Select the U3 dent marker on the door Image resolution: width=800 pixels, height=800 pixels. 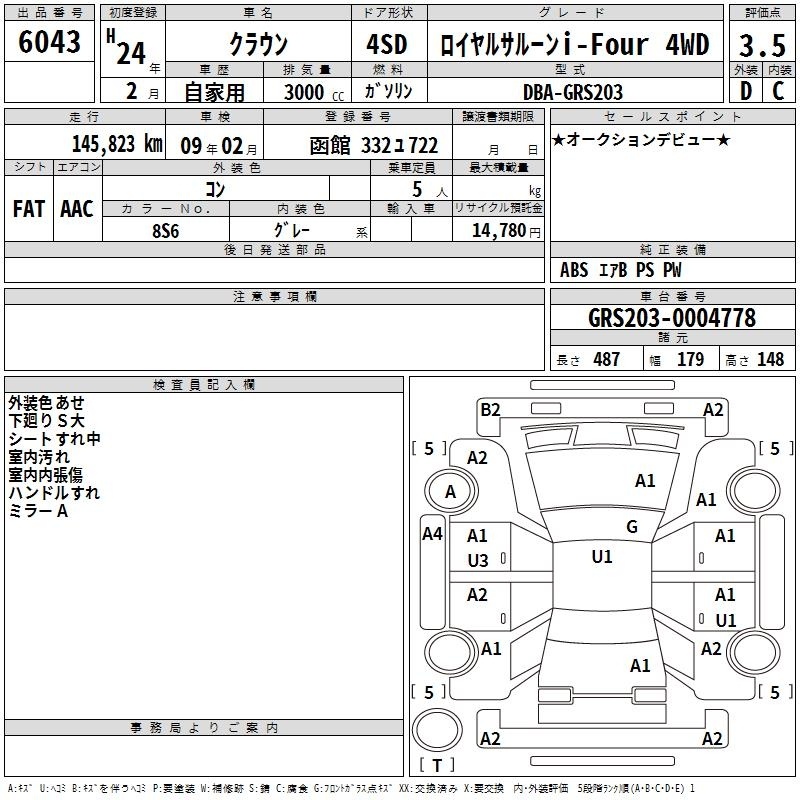478,561
